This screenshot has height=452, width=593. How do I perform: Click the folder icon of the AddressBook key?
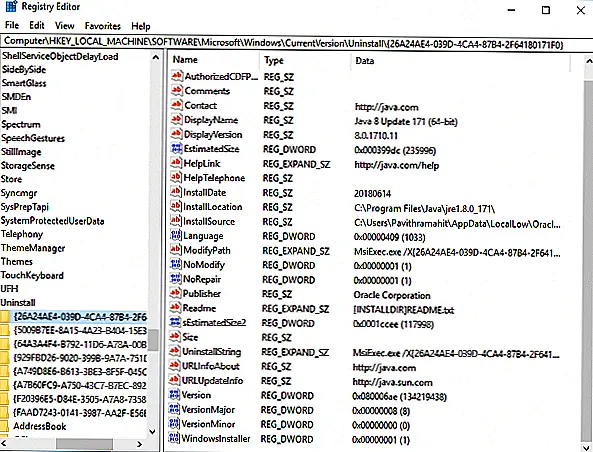tap(5, 426)
